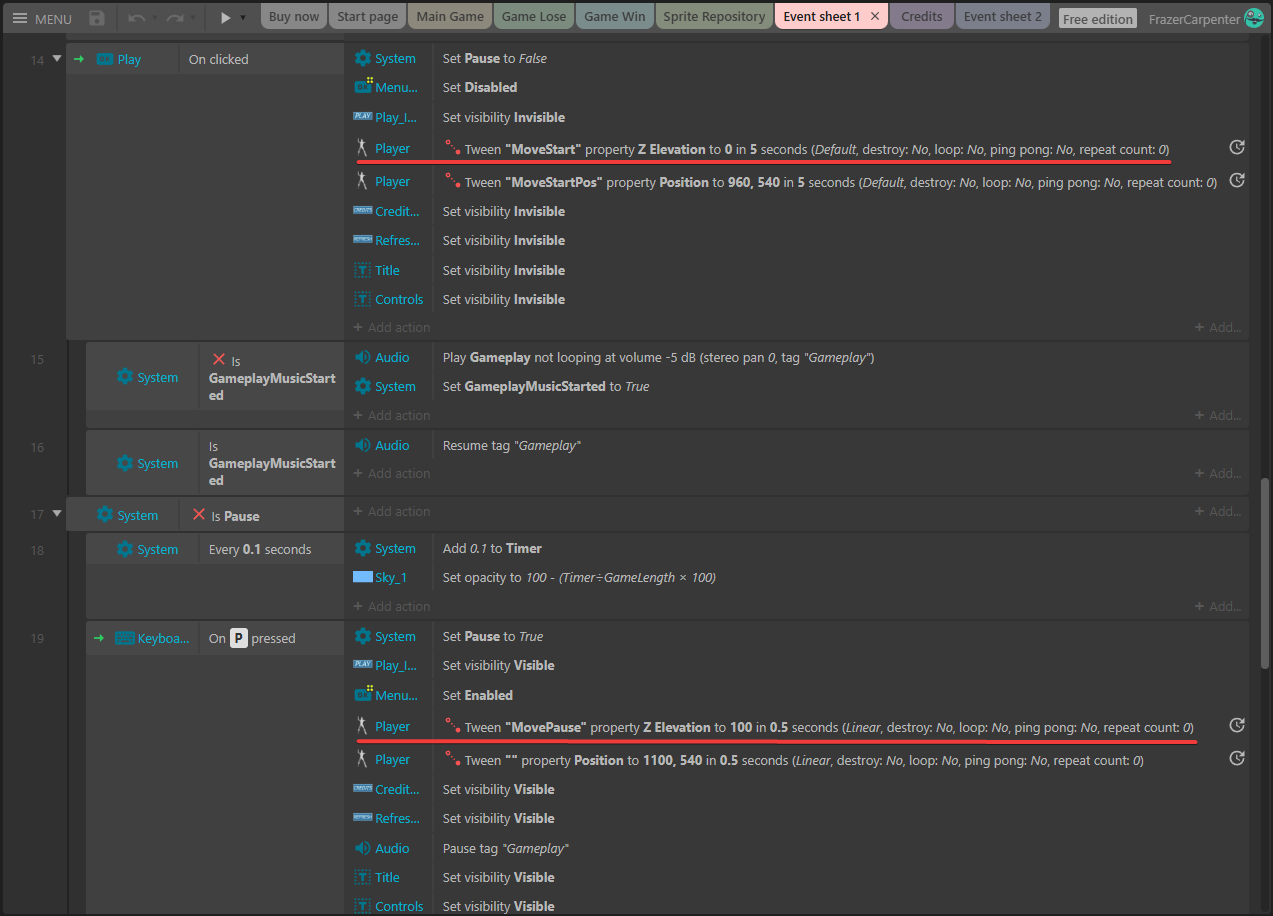This screenshot has width=1273, height=916.
Task: Toggle inverted Is GameplayMusicStarted condition in event 15
Action: tap(219, 359)
